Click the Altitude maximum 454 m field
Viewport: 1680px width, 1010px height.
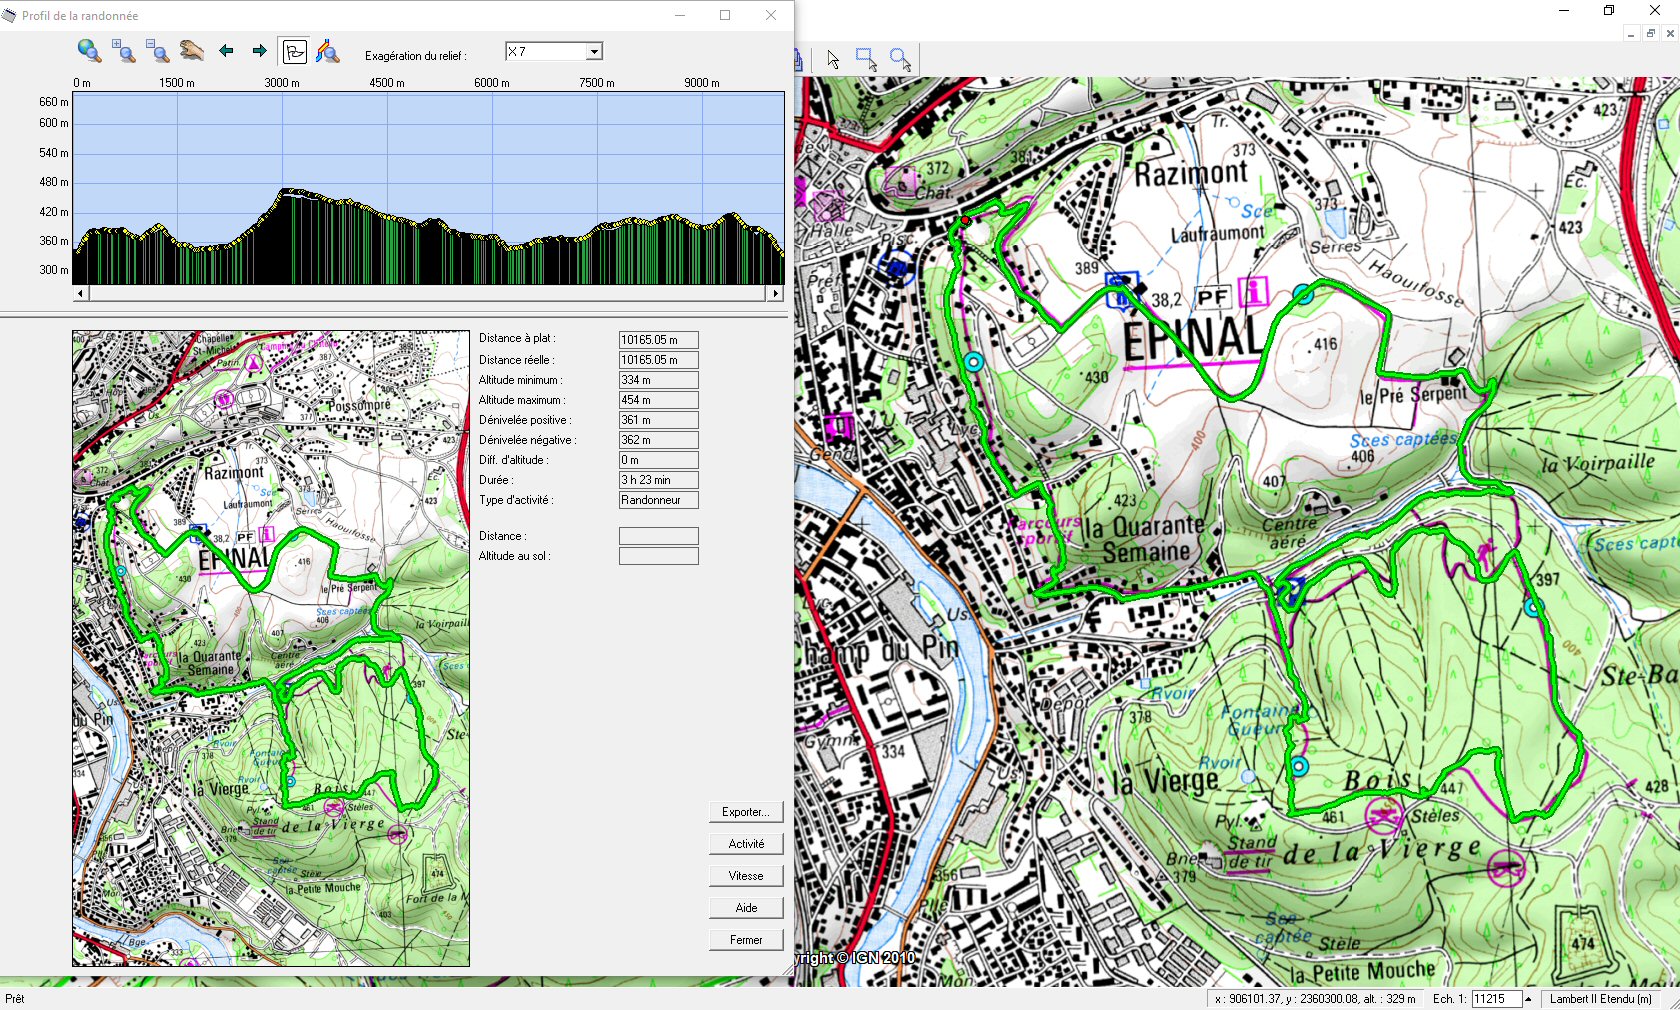click(658, 400)
